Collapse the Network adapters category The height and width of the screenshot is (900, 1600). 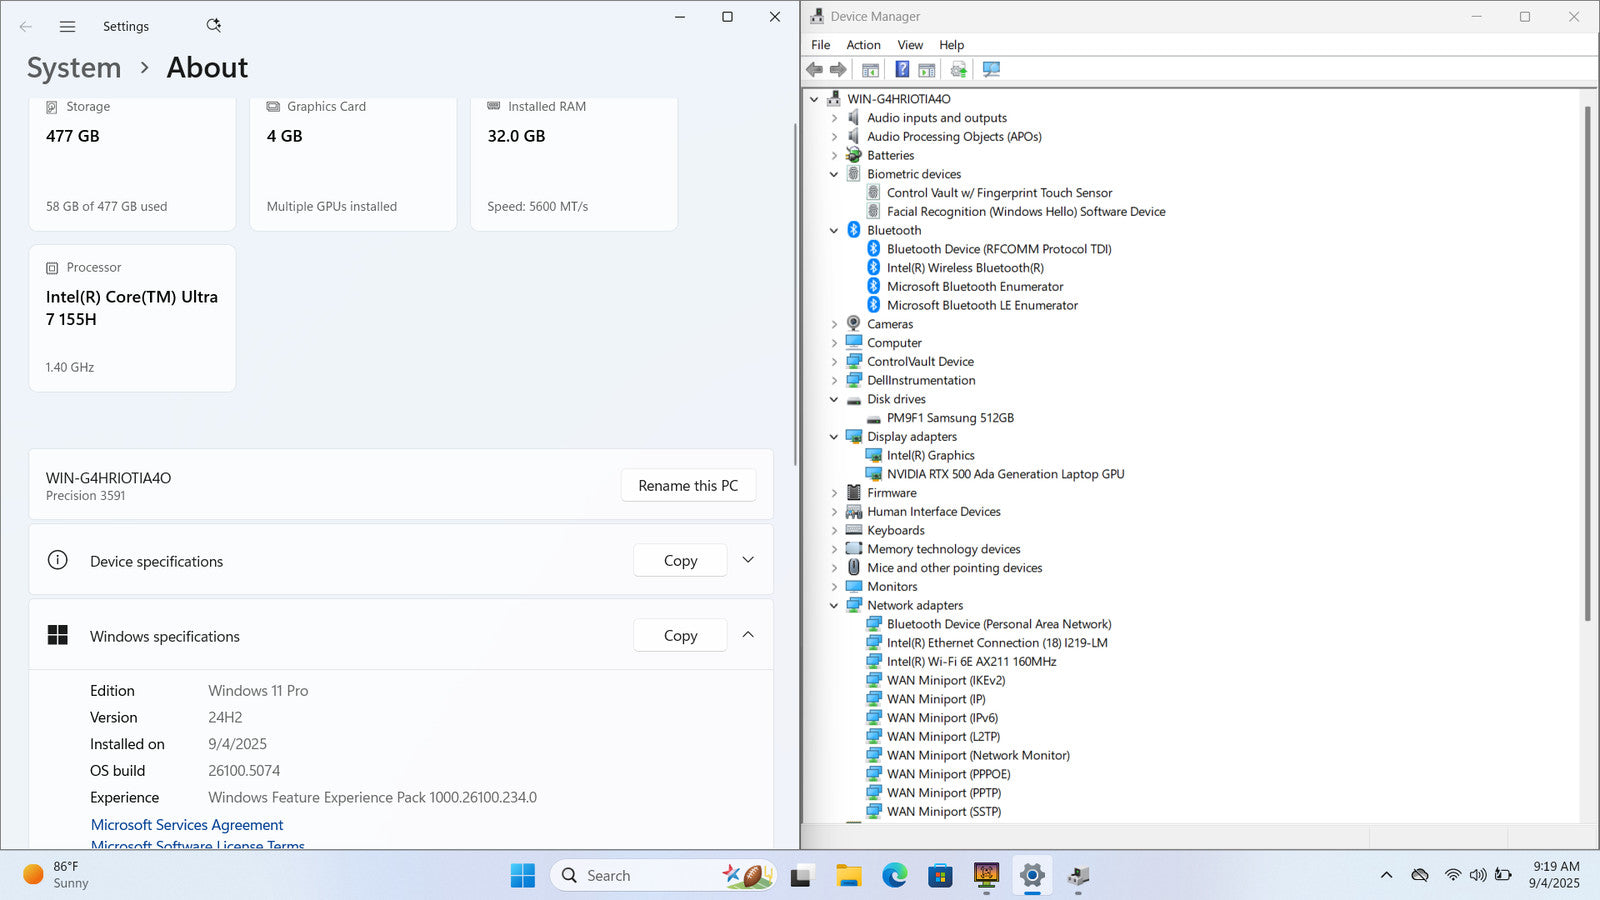tap(834, 606)
